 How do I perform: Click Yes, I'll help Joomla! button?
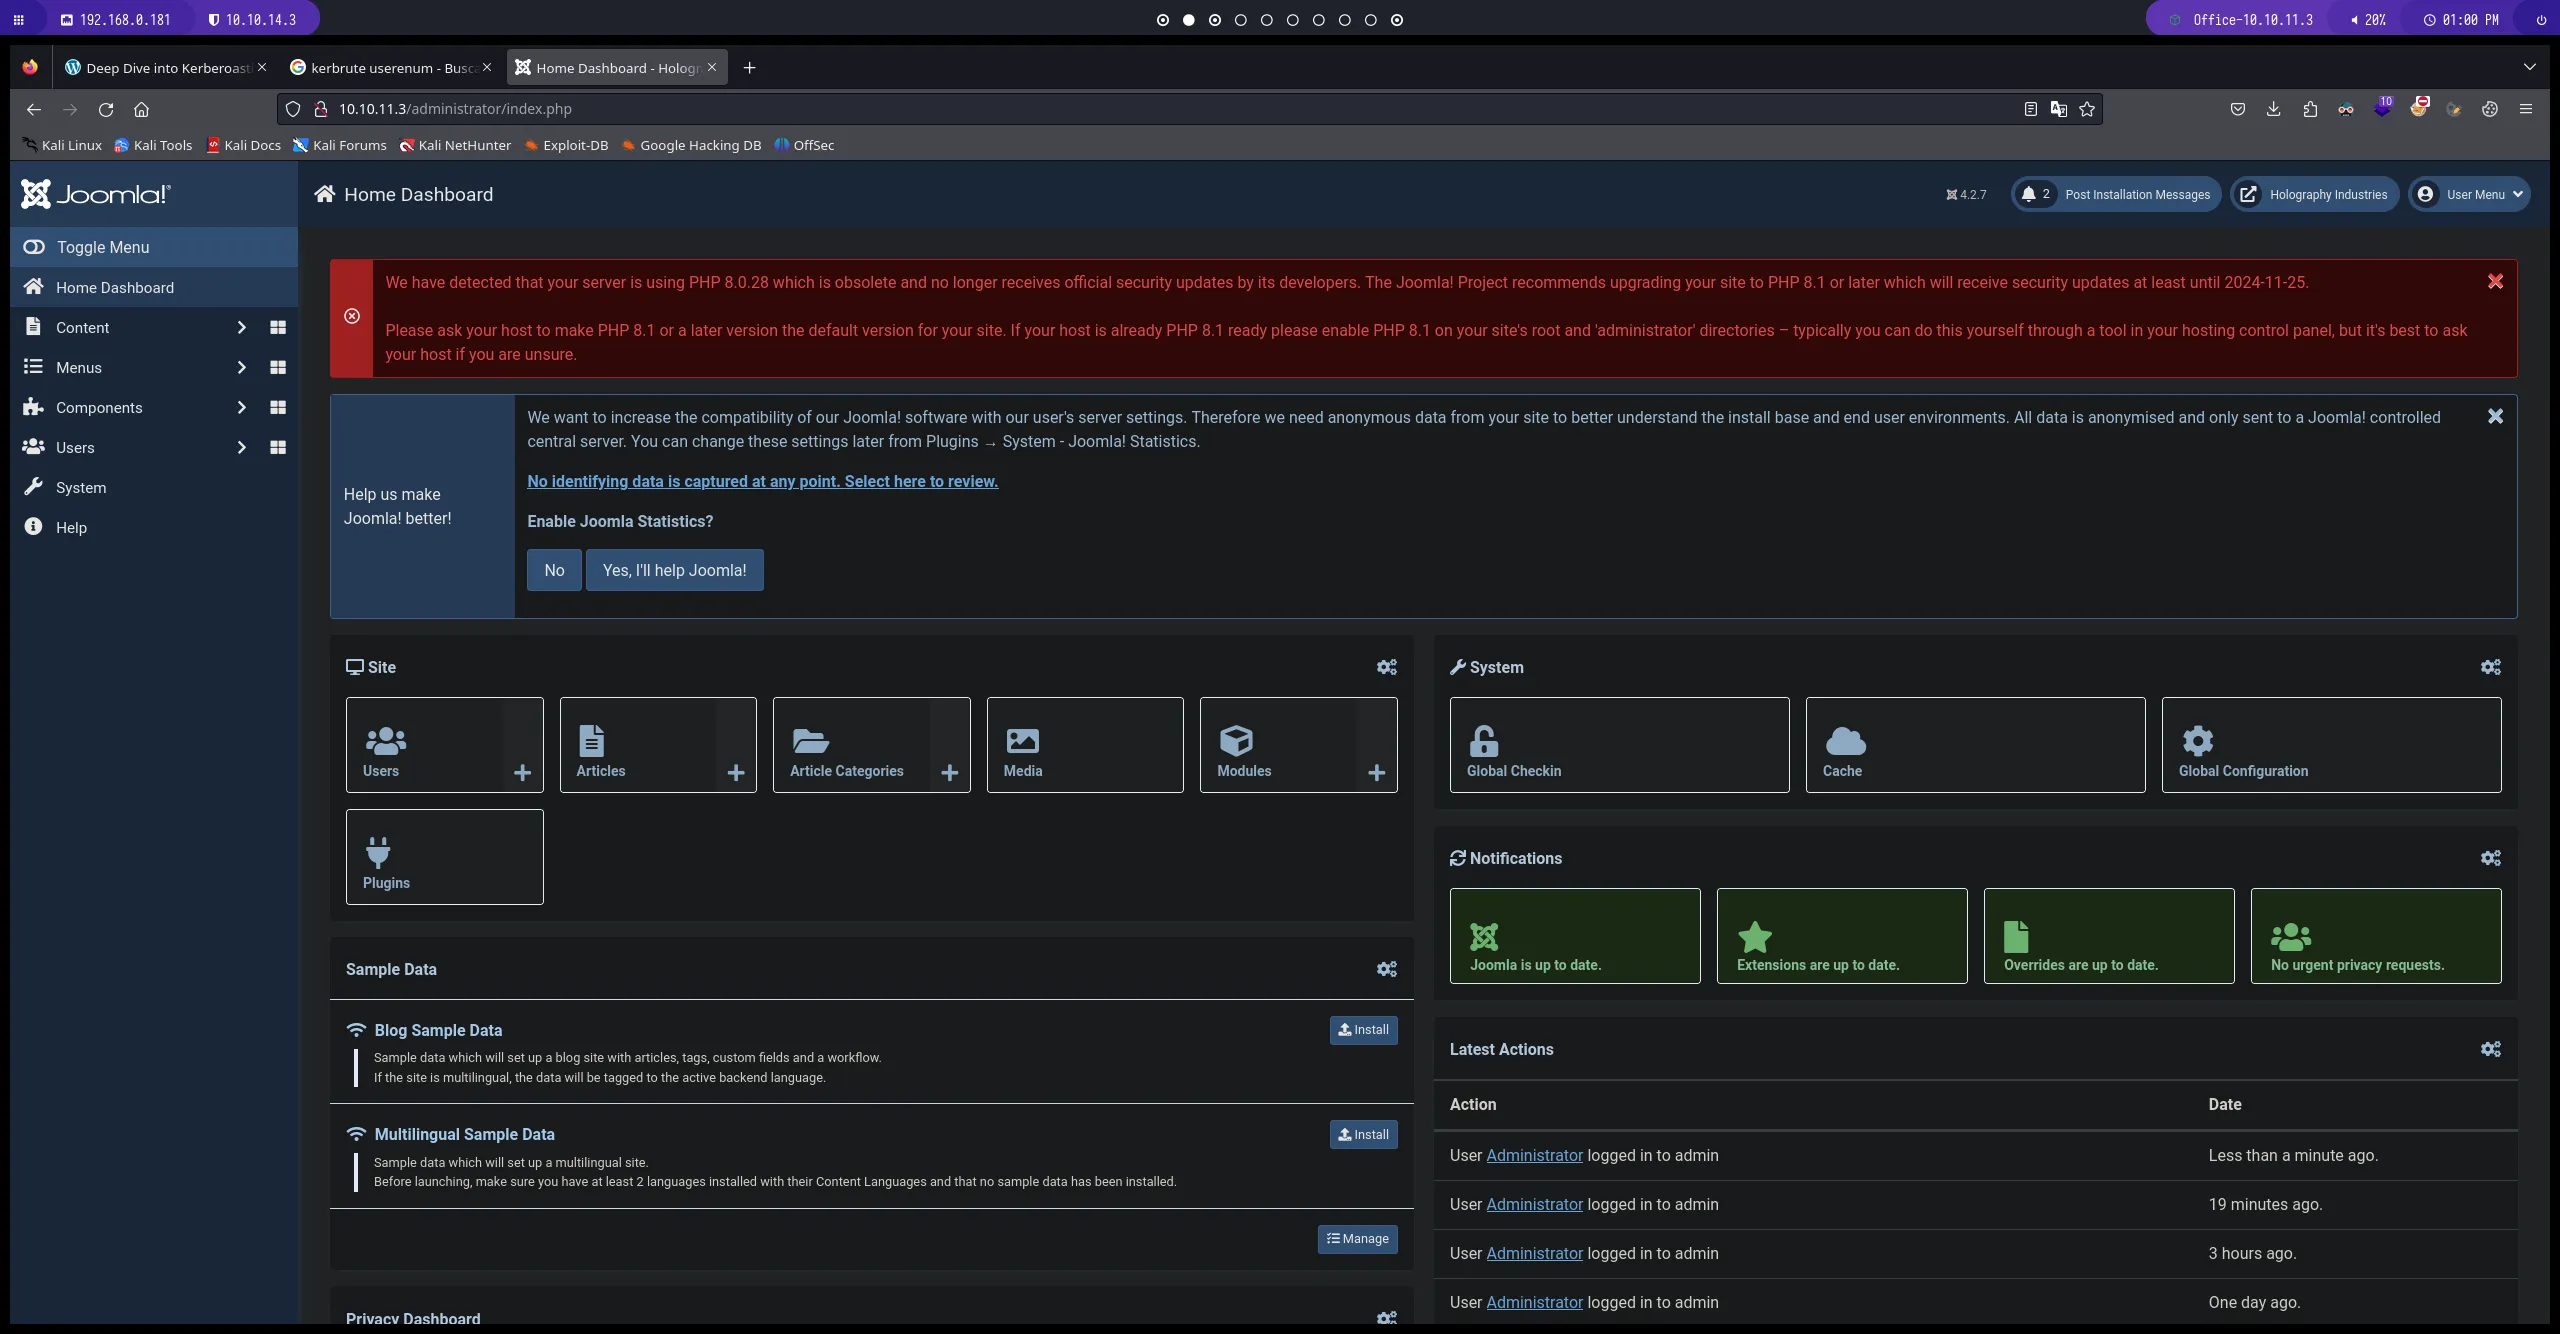pos(674,570)
